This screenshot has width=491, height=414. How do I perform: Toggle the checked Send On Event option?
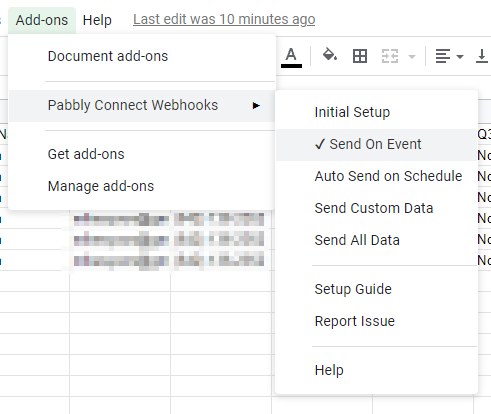(x=377, y=144)
